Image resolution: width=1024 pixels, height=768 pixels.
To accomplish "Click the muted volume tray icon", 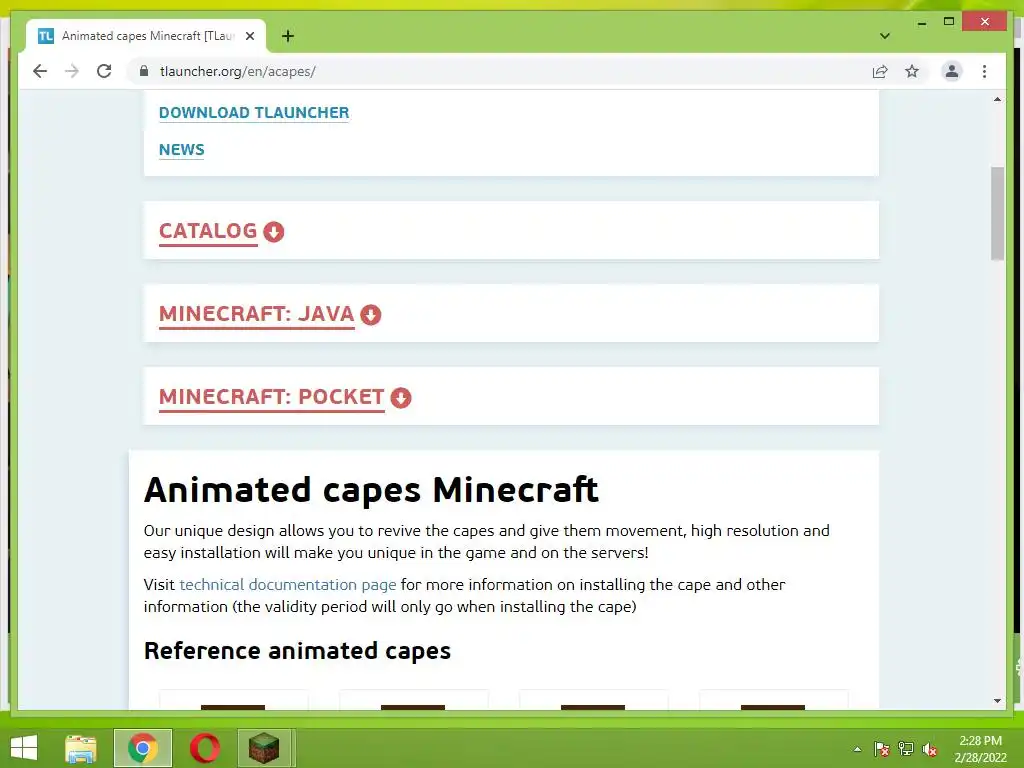I will (x=930, y=749).
